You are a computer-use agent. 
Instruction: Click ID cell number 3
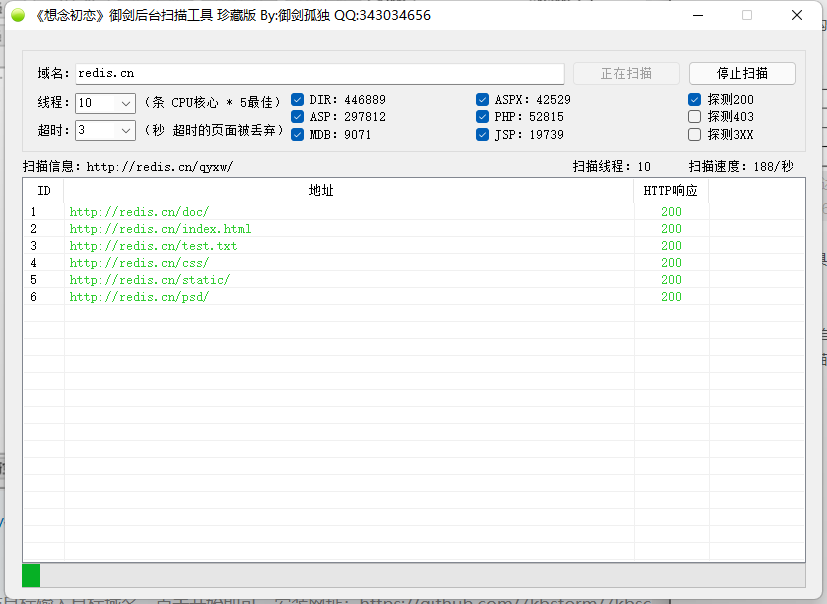click(x=34, y=246)
